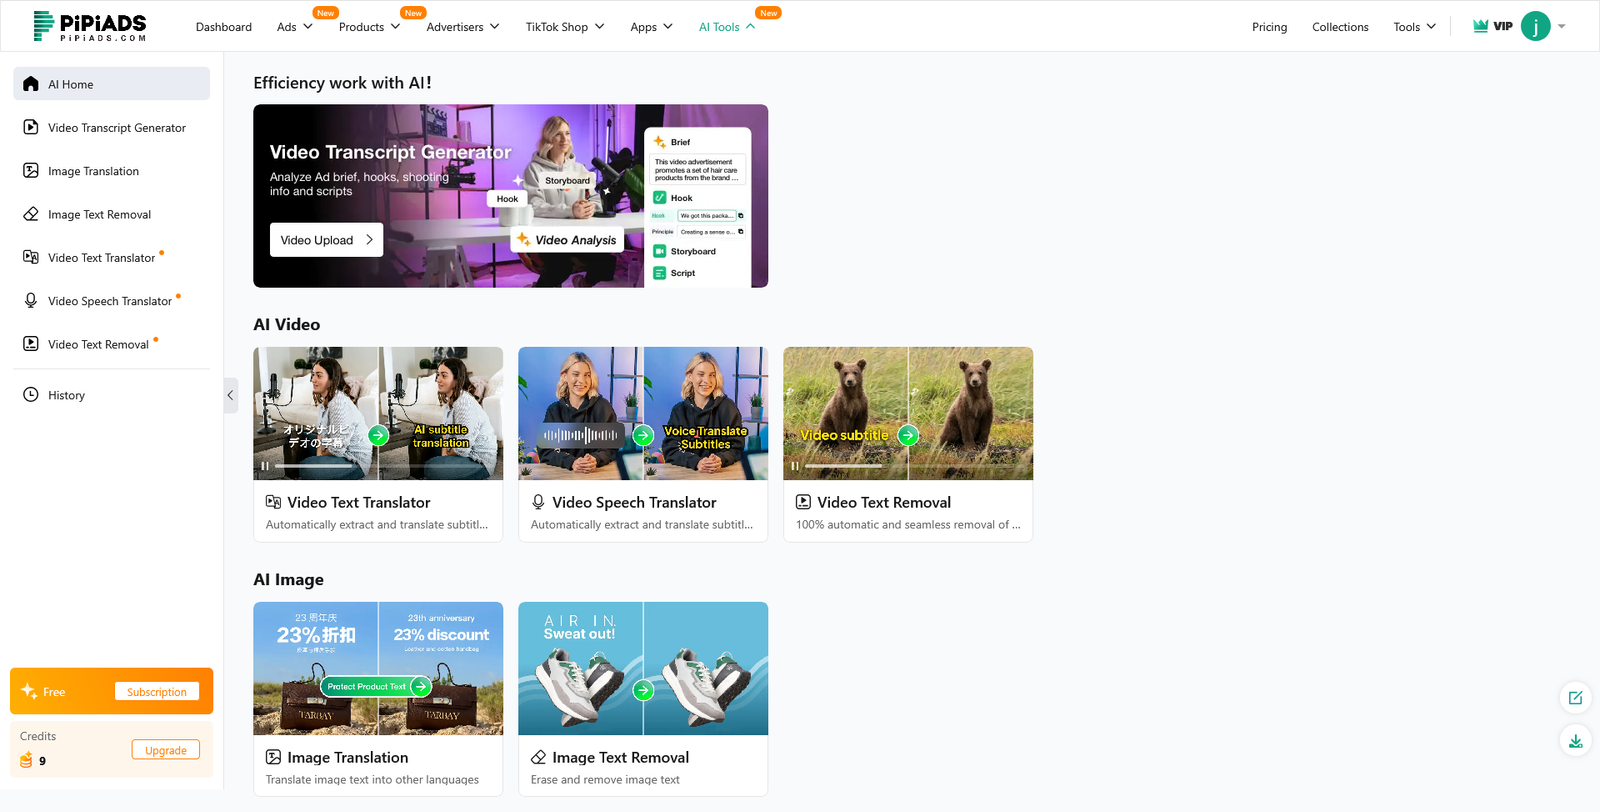Expand the Advertisers dropdown menu
Screen dimensions: 1600x812
tap(463, 27)
